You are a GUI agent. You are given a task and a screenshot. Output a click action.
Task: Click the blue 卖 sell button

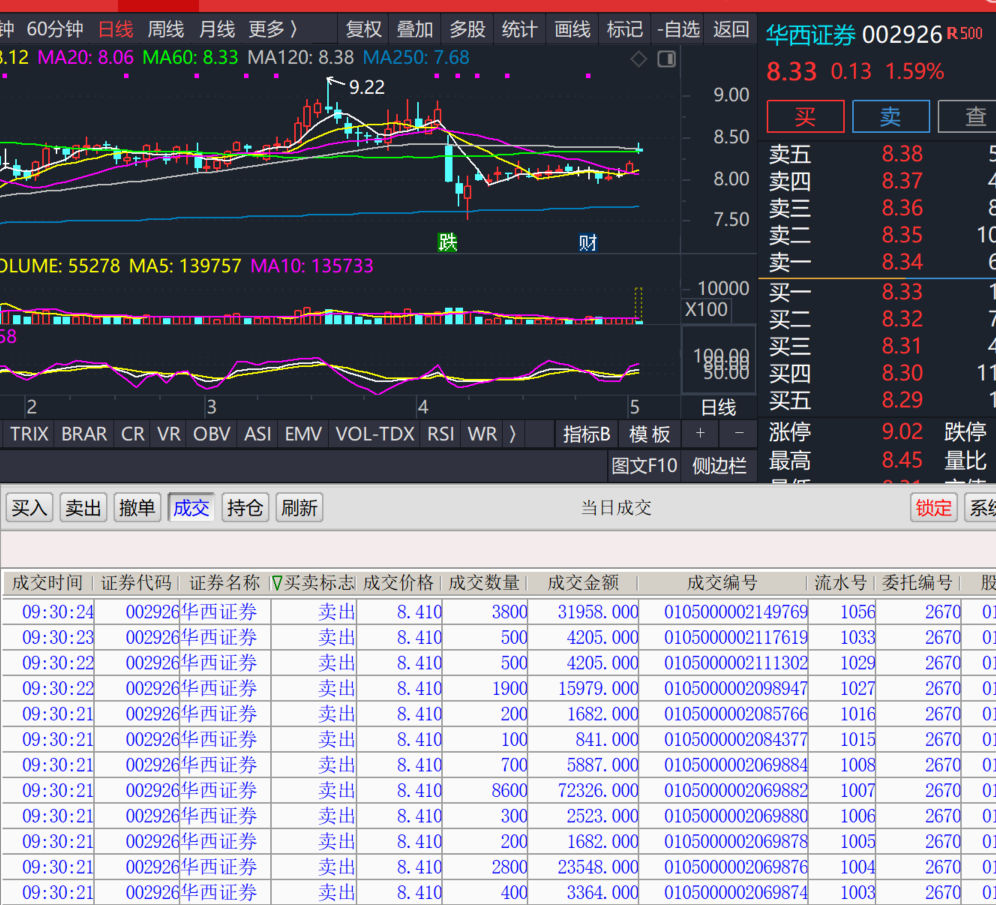coord(890,116)
